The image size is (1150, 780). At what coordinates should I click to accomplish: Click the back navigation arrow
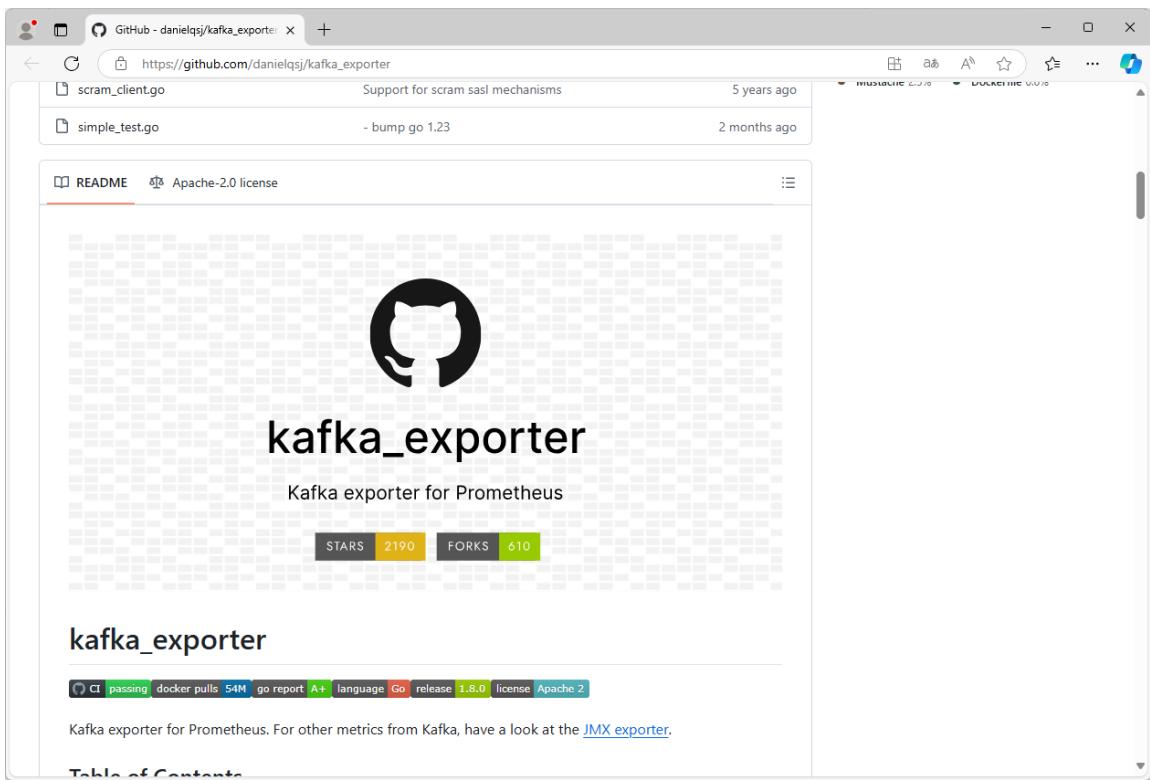32,64
